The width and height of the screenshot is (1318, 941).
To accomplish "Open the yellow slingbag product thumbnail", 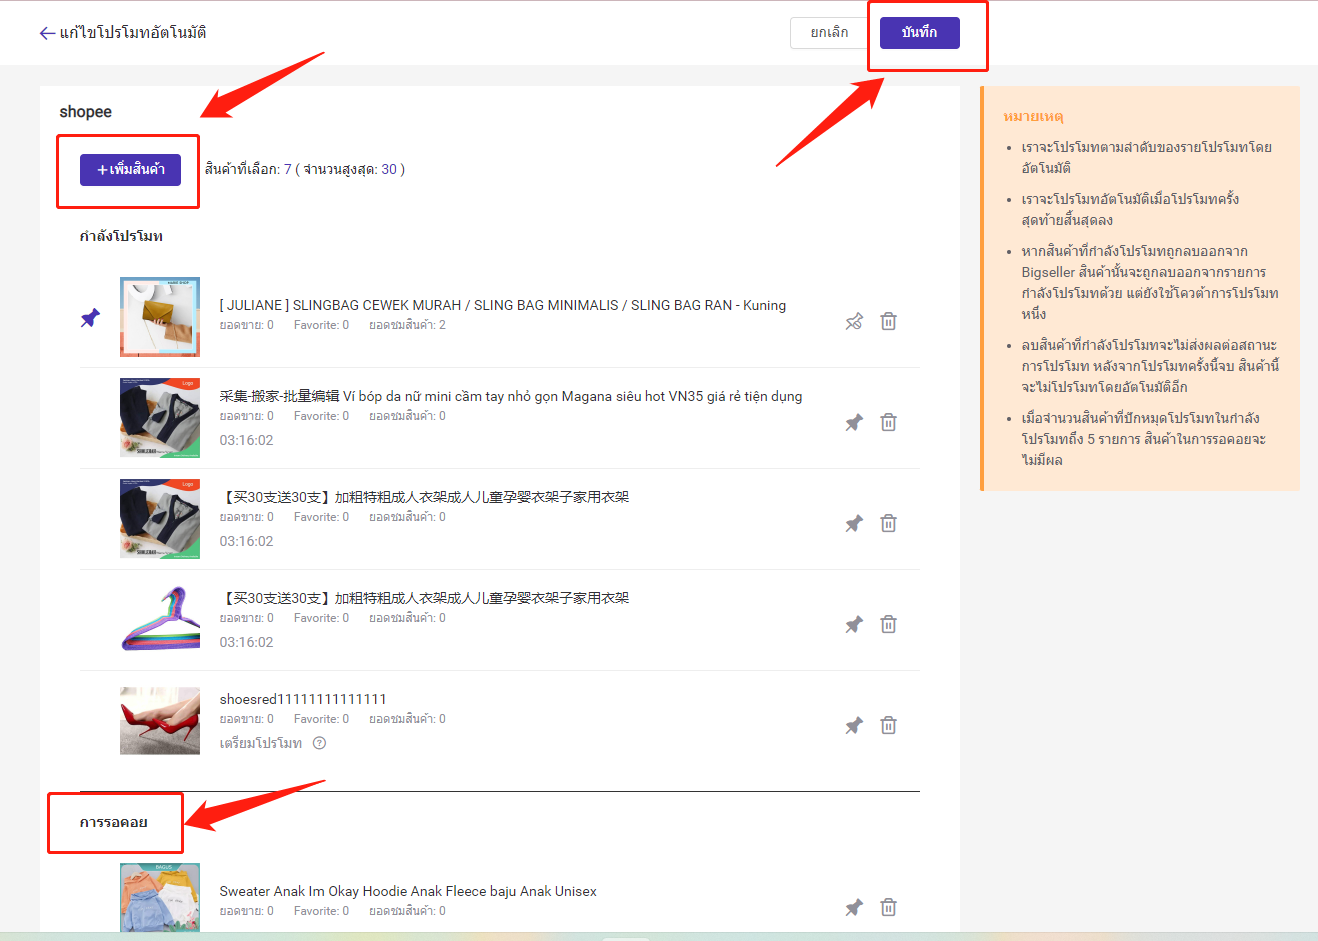I will click(160, 317).
